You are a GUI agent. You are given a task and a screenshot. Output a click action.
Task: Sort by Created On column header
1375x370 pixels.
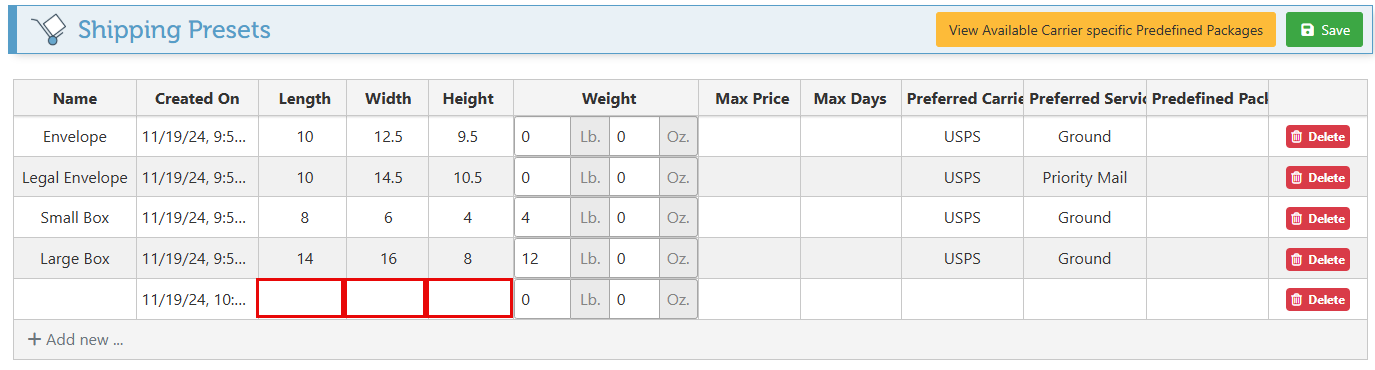(197, 98)
